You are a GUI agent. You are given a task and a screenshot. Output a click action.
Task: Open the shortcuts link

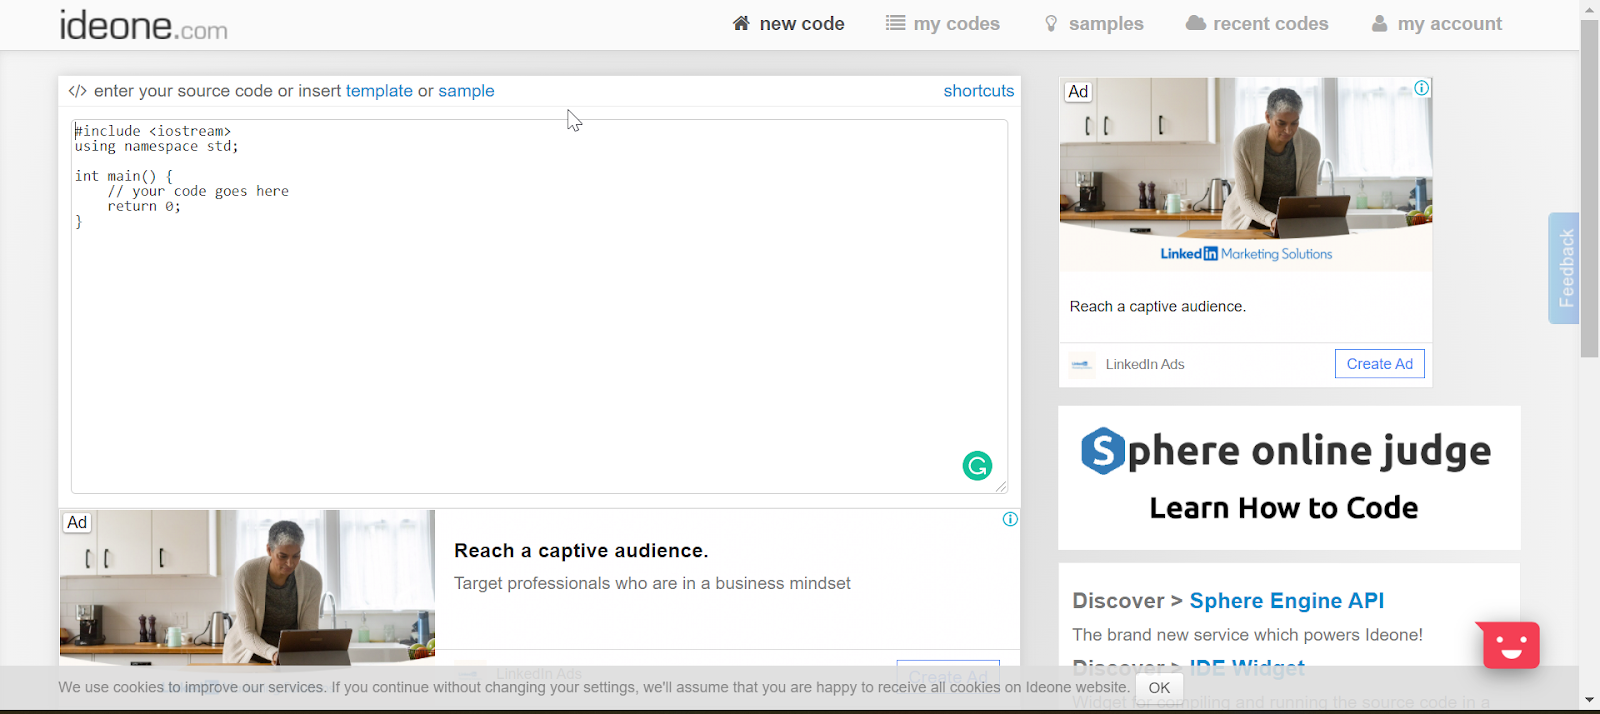[x=979, y=91]
